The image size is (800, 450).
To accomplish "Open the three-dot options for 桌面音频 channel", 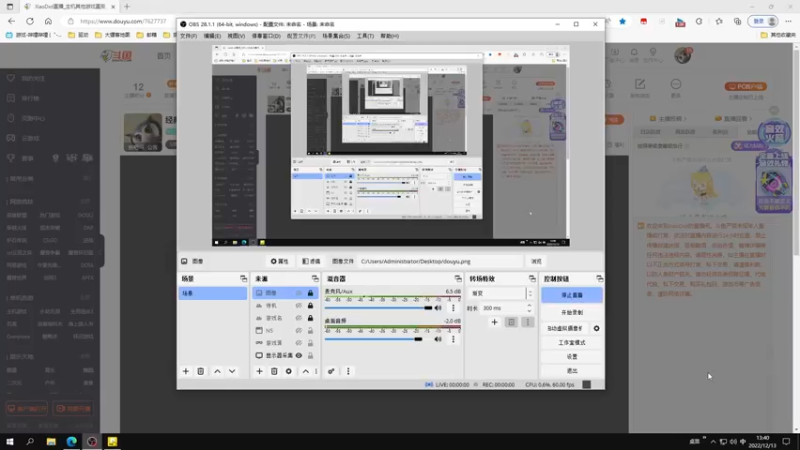I will point(453,339).
